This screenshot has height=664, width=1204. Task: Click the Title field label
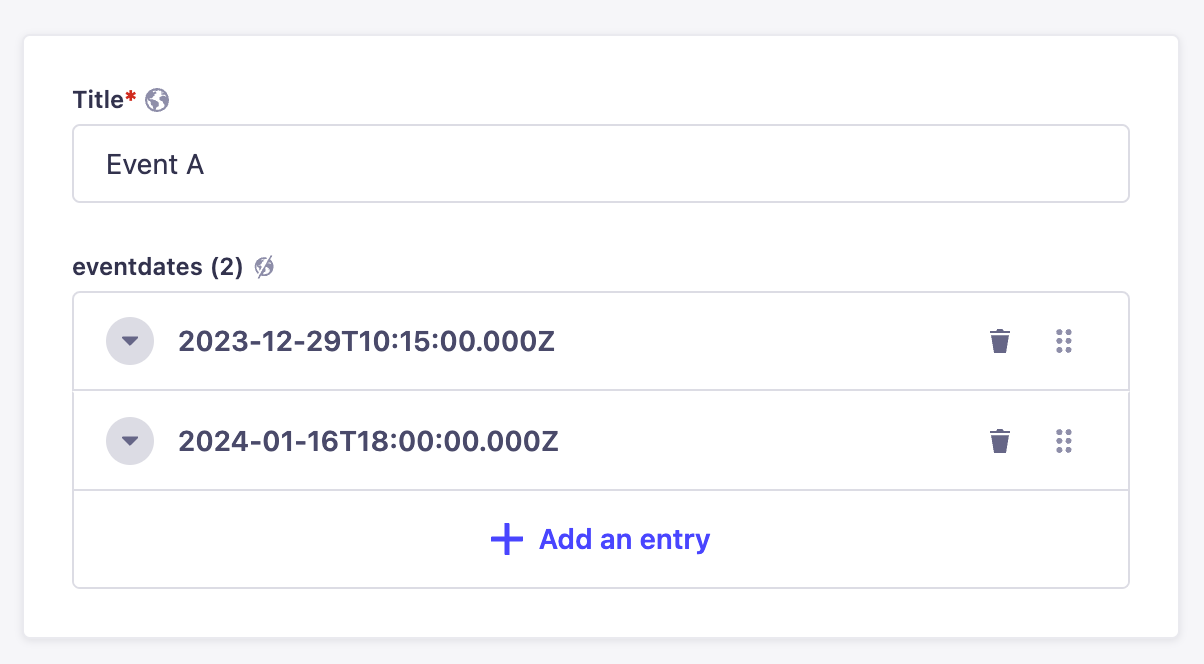click(x=97, y=100)
